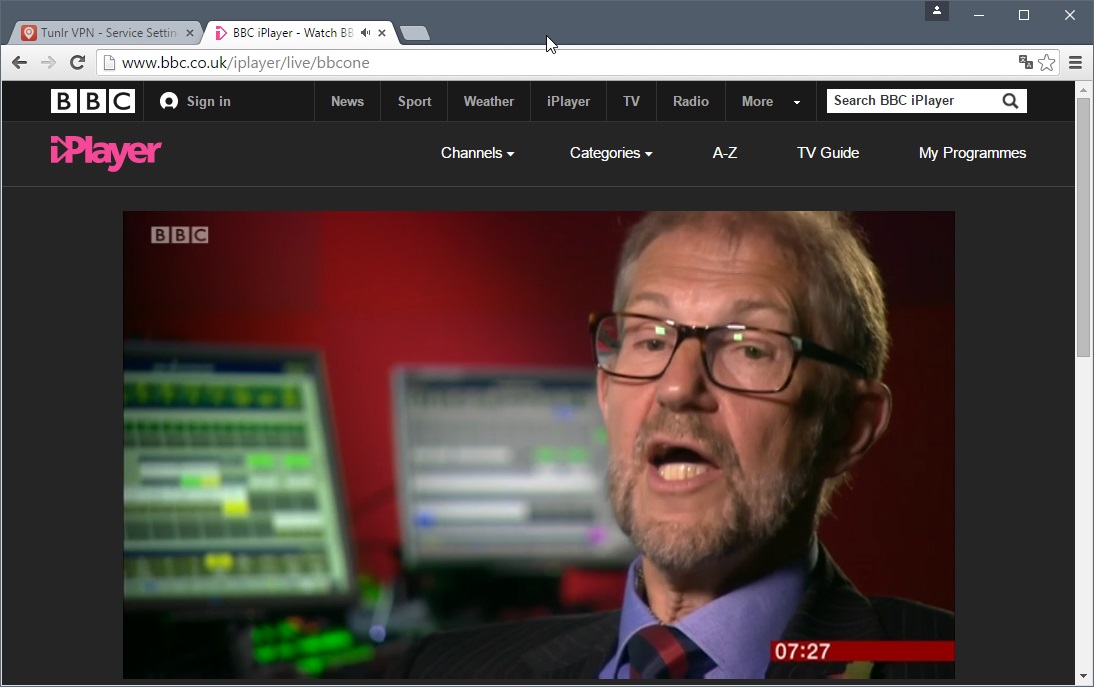
Task: Mute tab via speaker icon
Action: click(x=366, y=33)
